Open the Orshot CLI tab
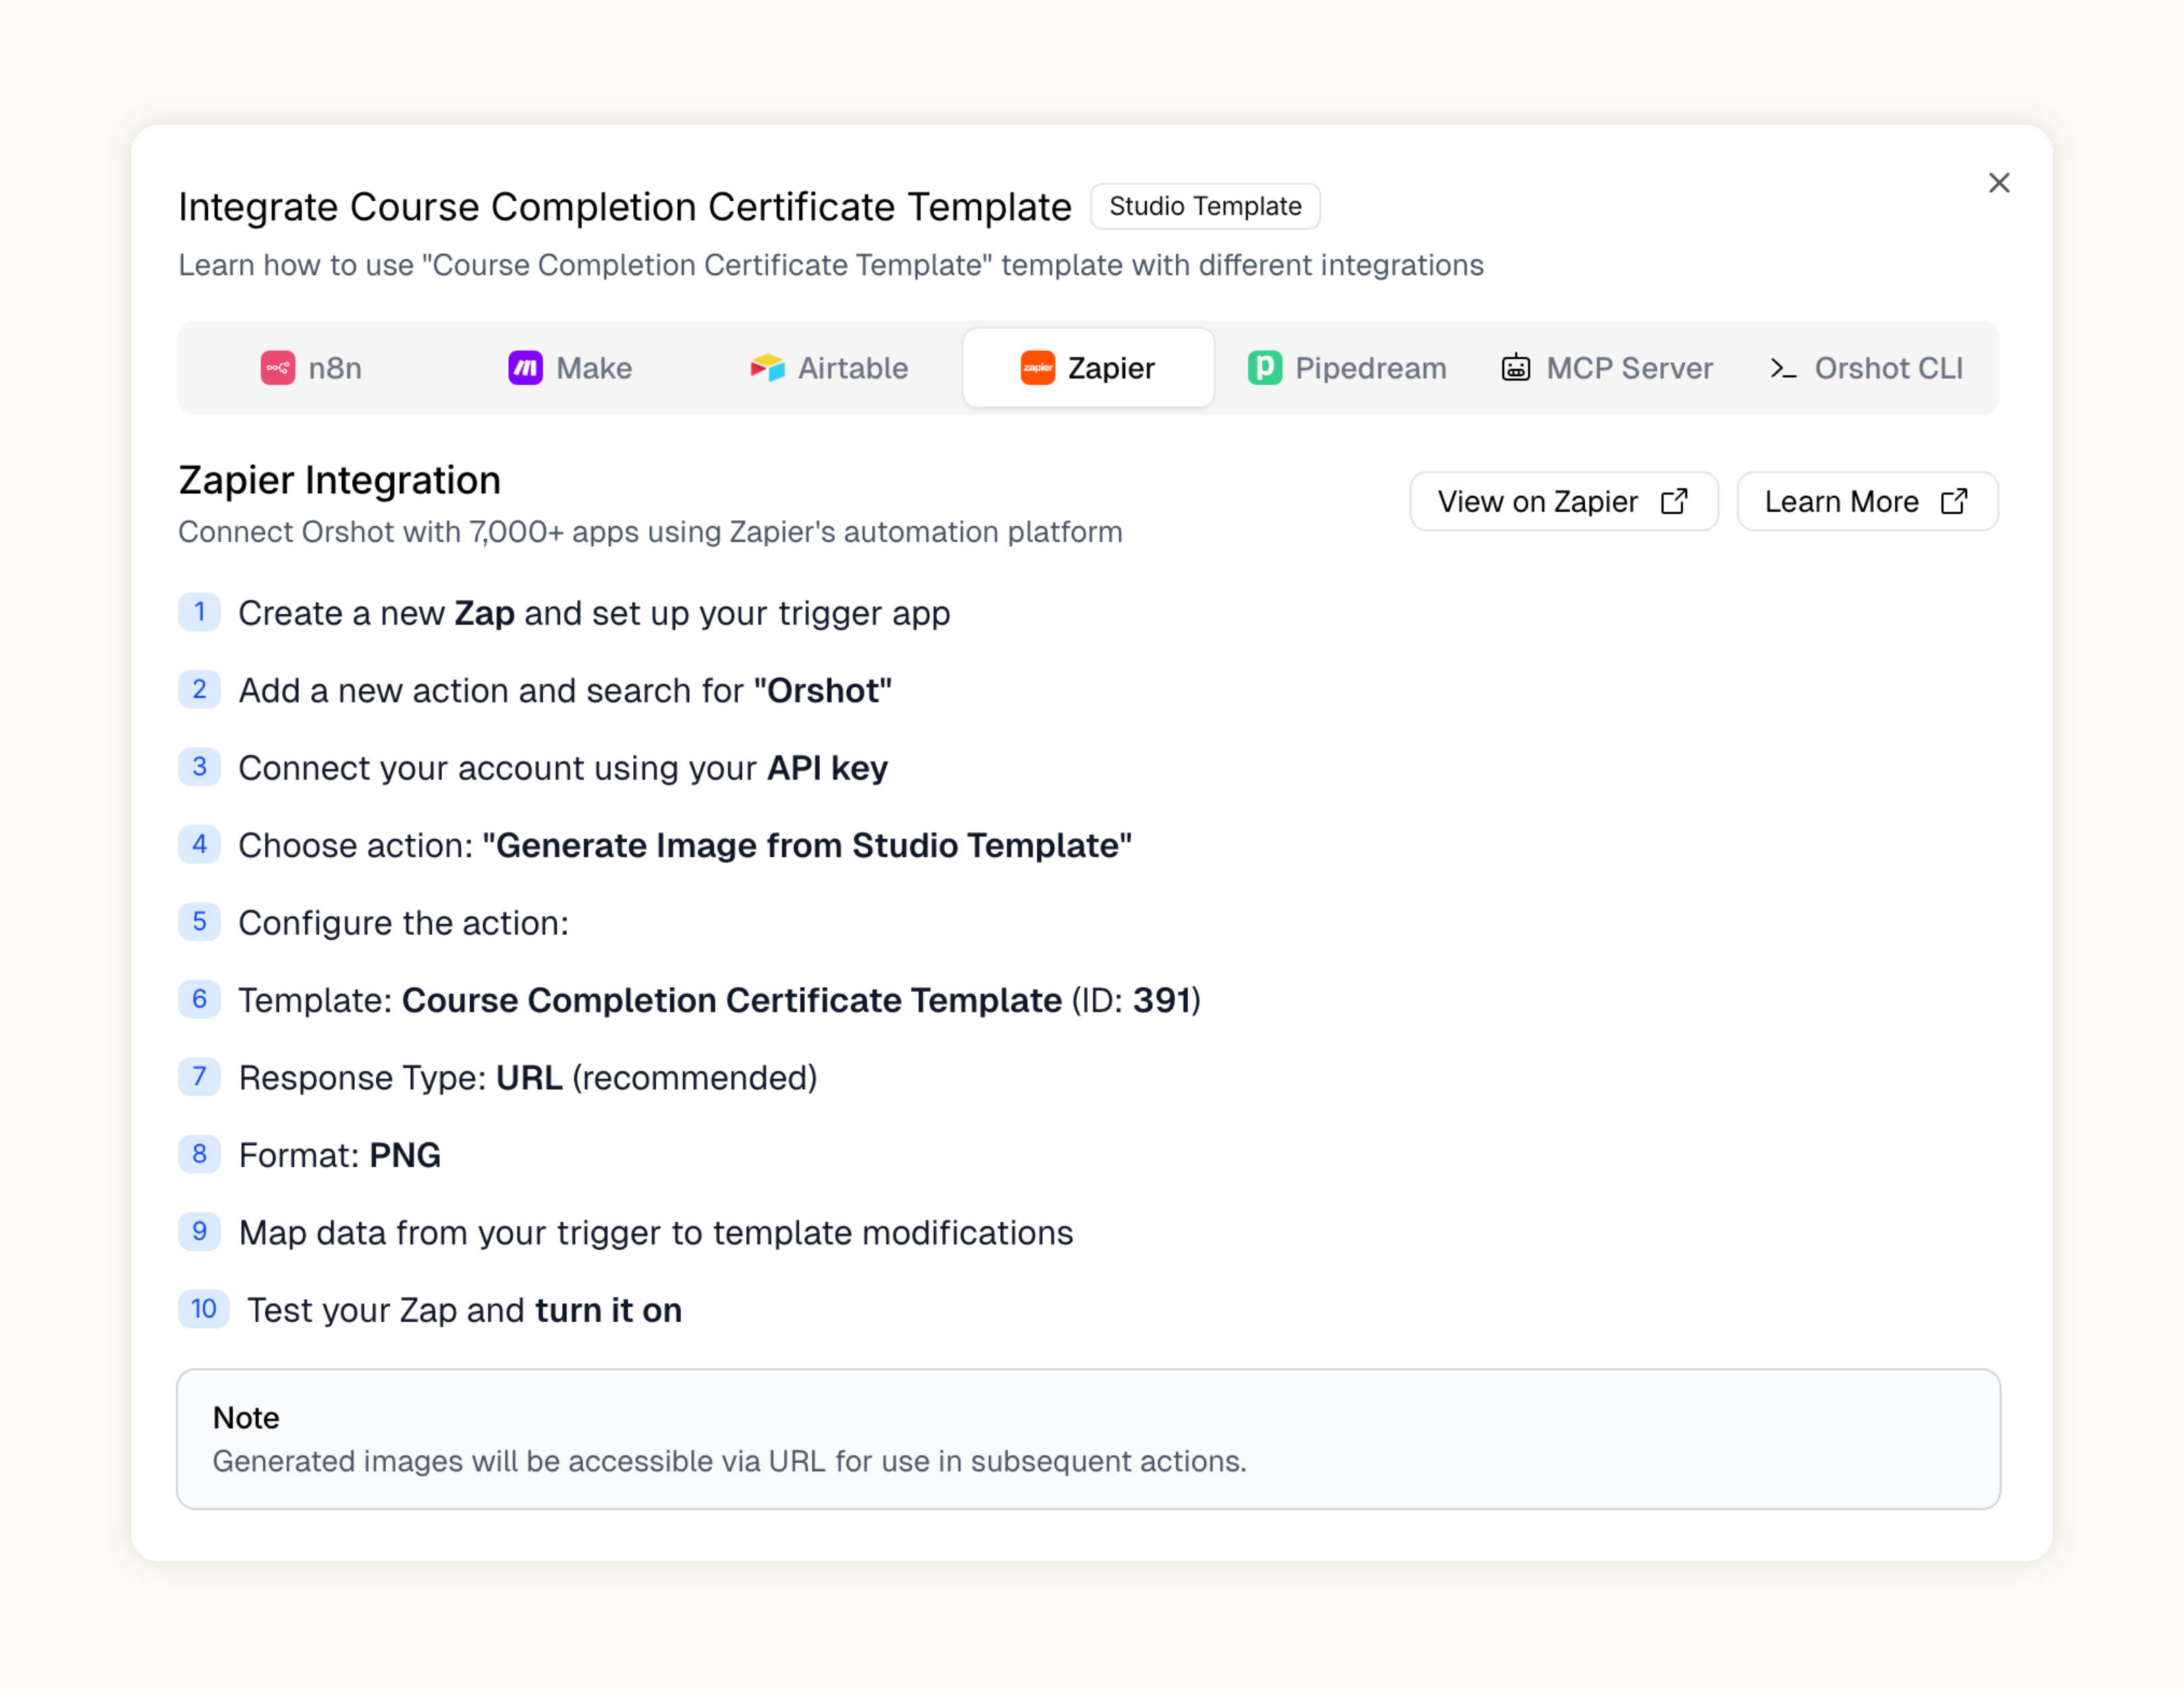This screenshot has height=1689, width=2184. (1866, 368)
